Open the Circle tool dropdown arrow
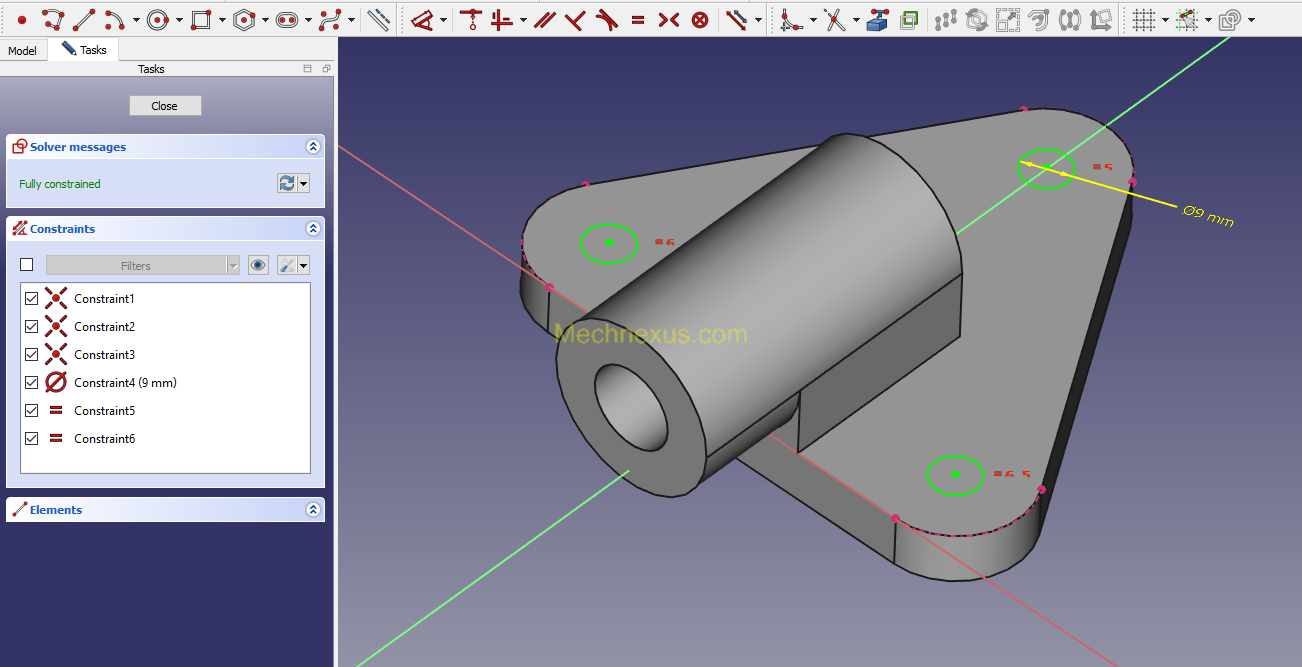Screen dimensions: 1302x667 [179, 20]
